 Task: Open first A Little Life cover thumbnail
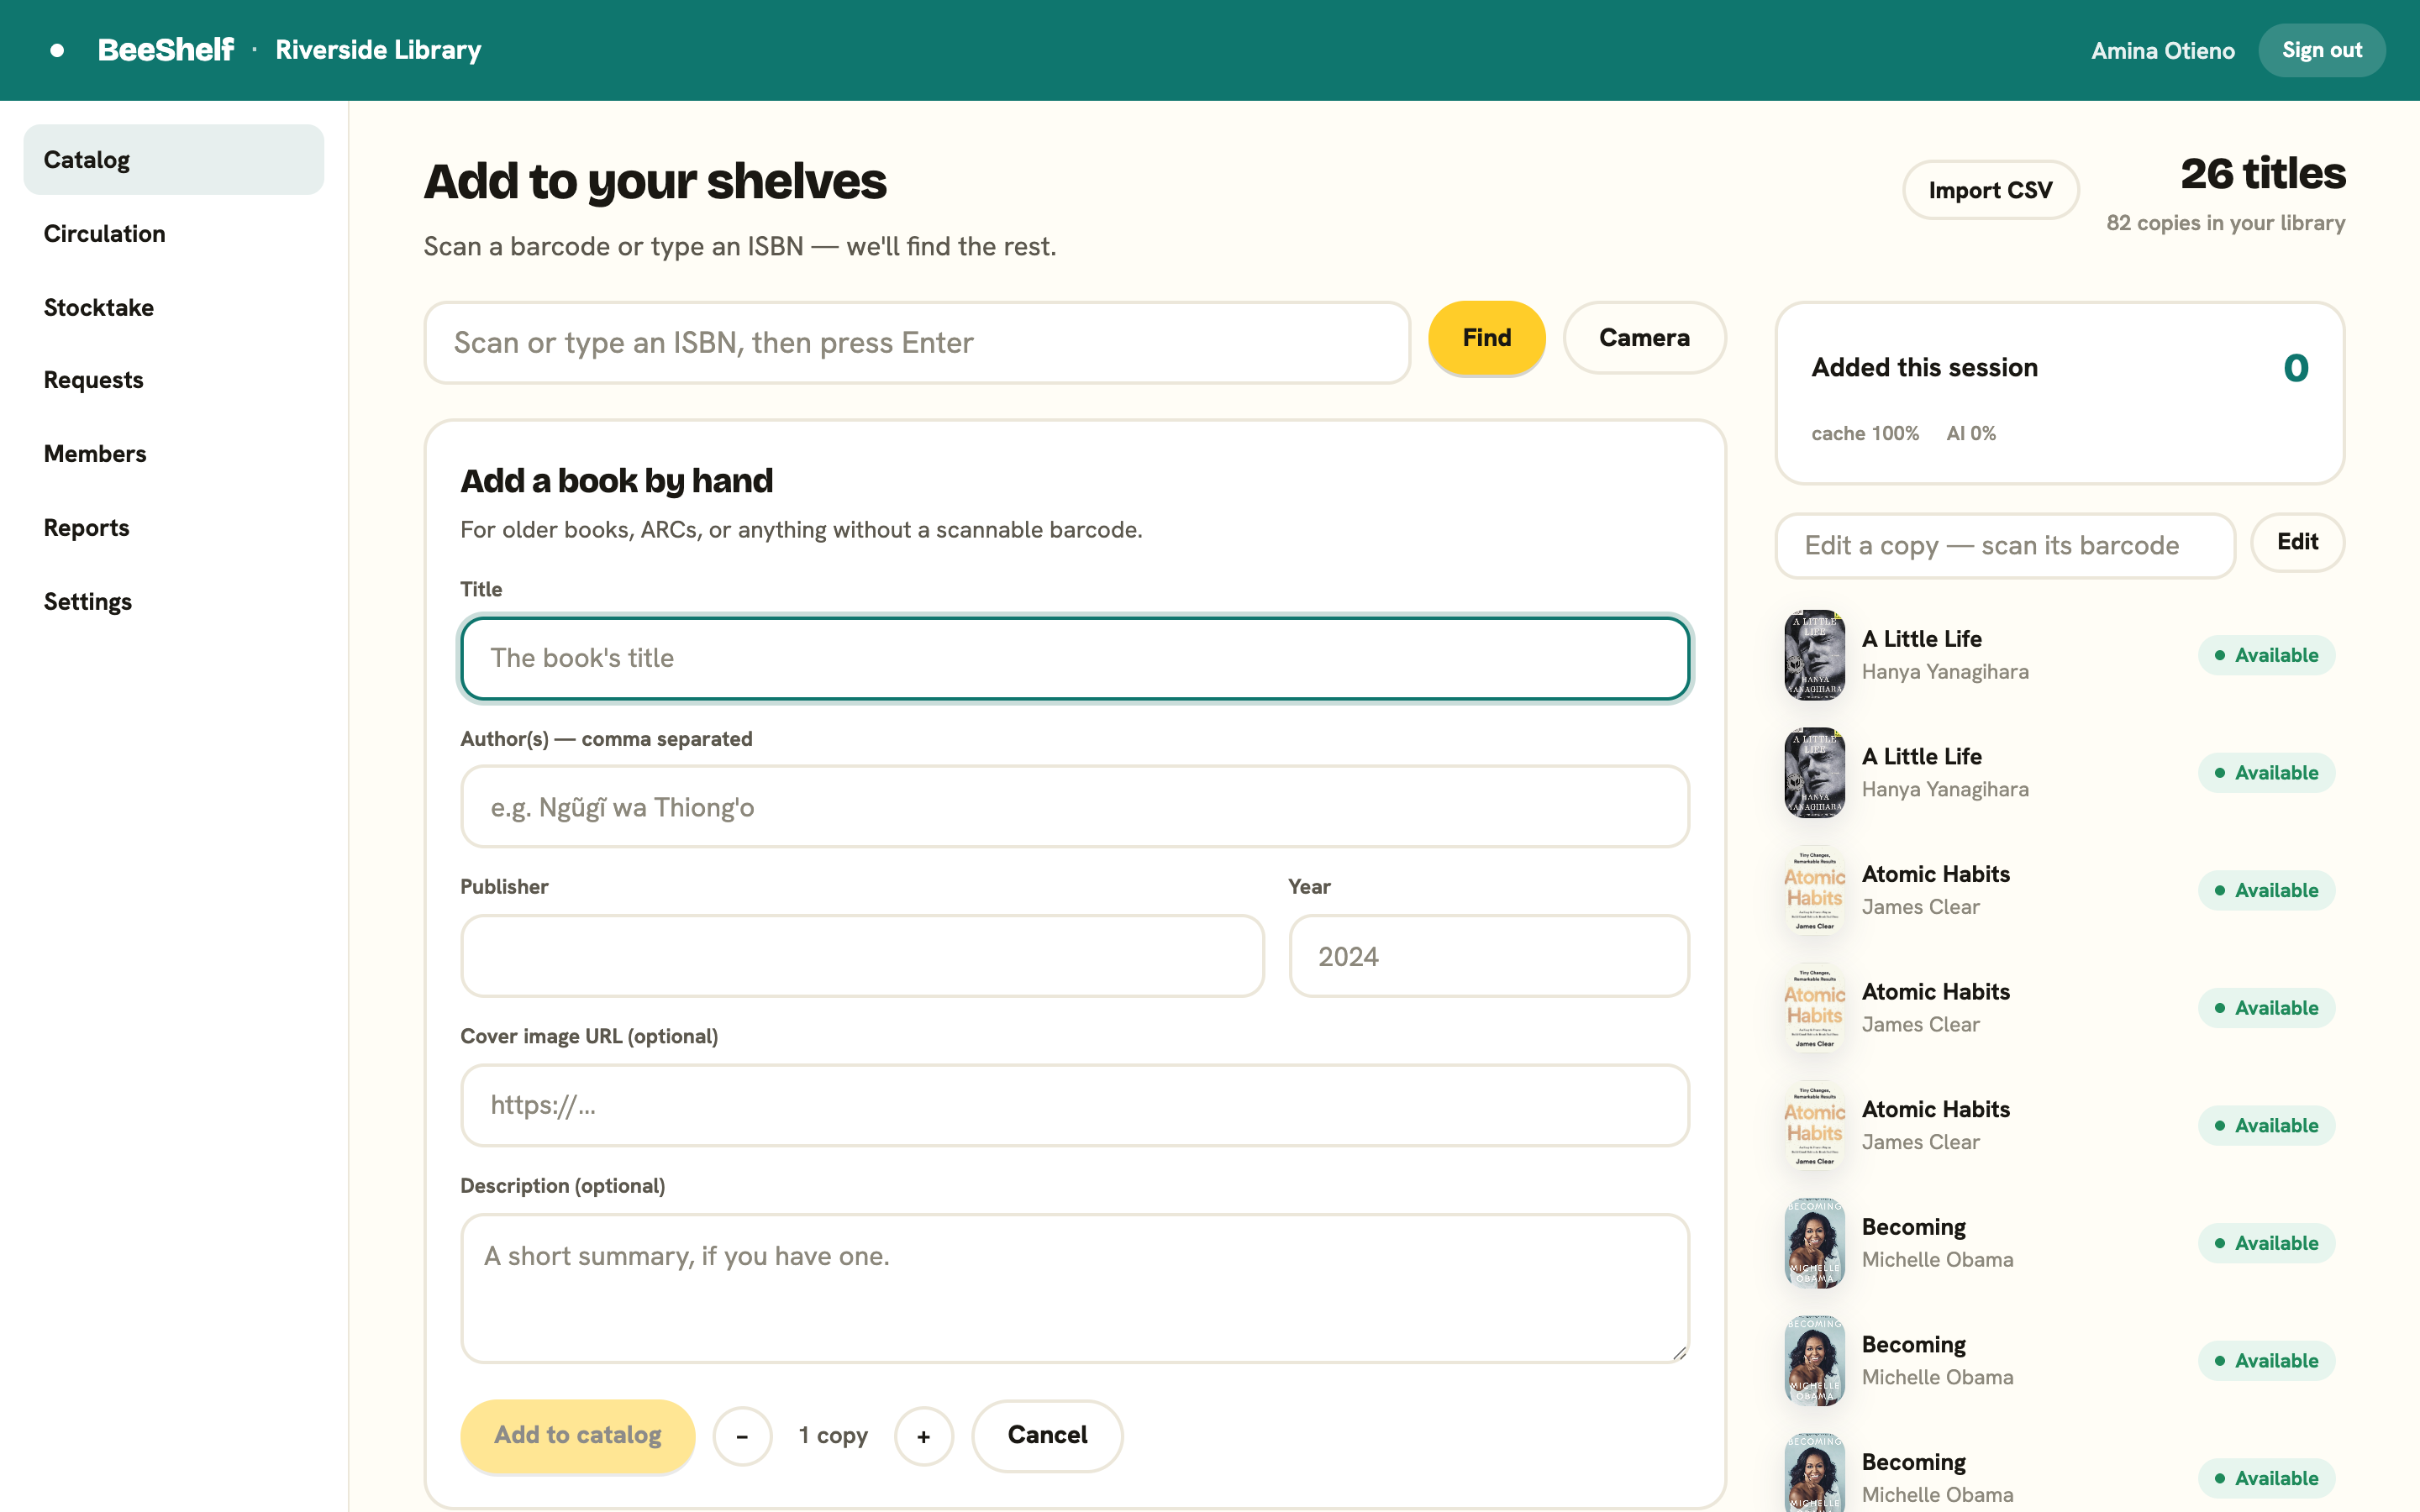pyautogui.click(x=1815, y=655)
